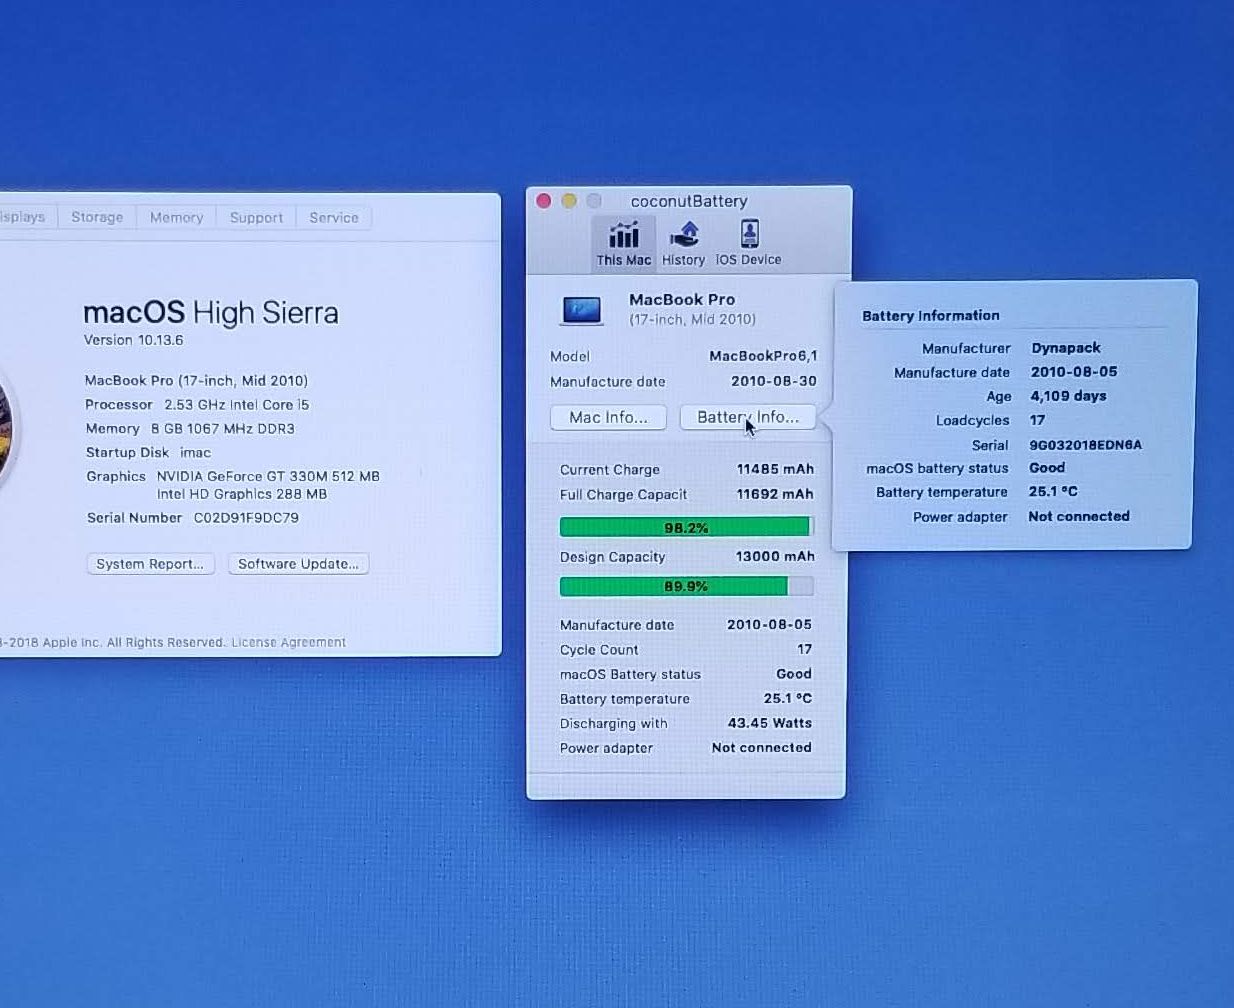Minimize coconutBattery with the yellow button
Screen dimensions: 1234x1008
click(569, 201)
